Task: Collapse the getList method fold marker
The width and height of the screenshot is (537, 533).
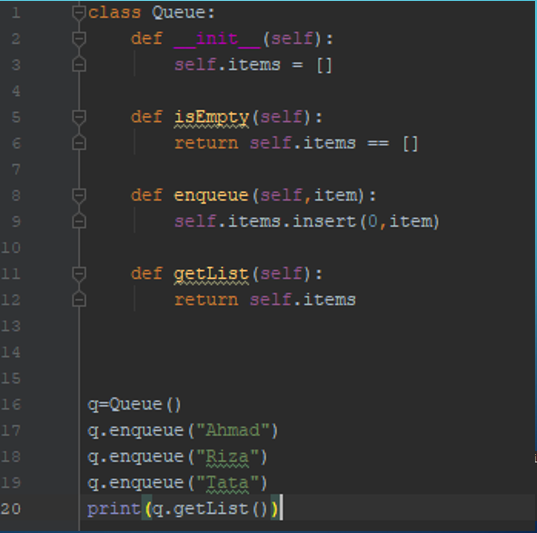Action: click(x=79, y=274)
